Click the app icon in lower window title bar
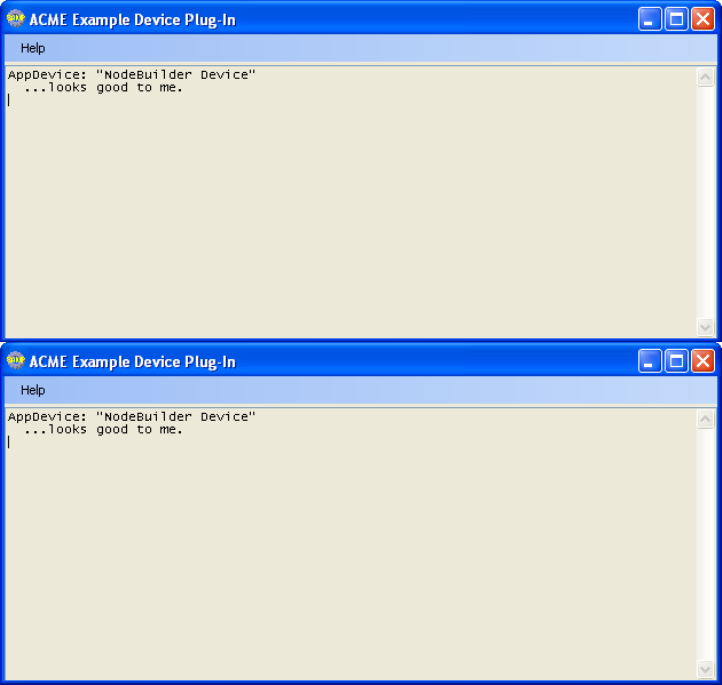The width and height of the screenshot is (722, 685). coord(16,360)
